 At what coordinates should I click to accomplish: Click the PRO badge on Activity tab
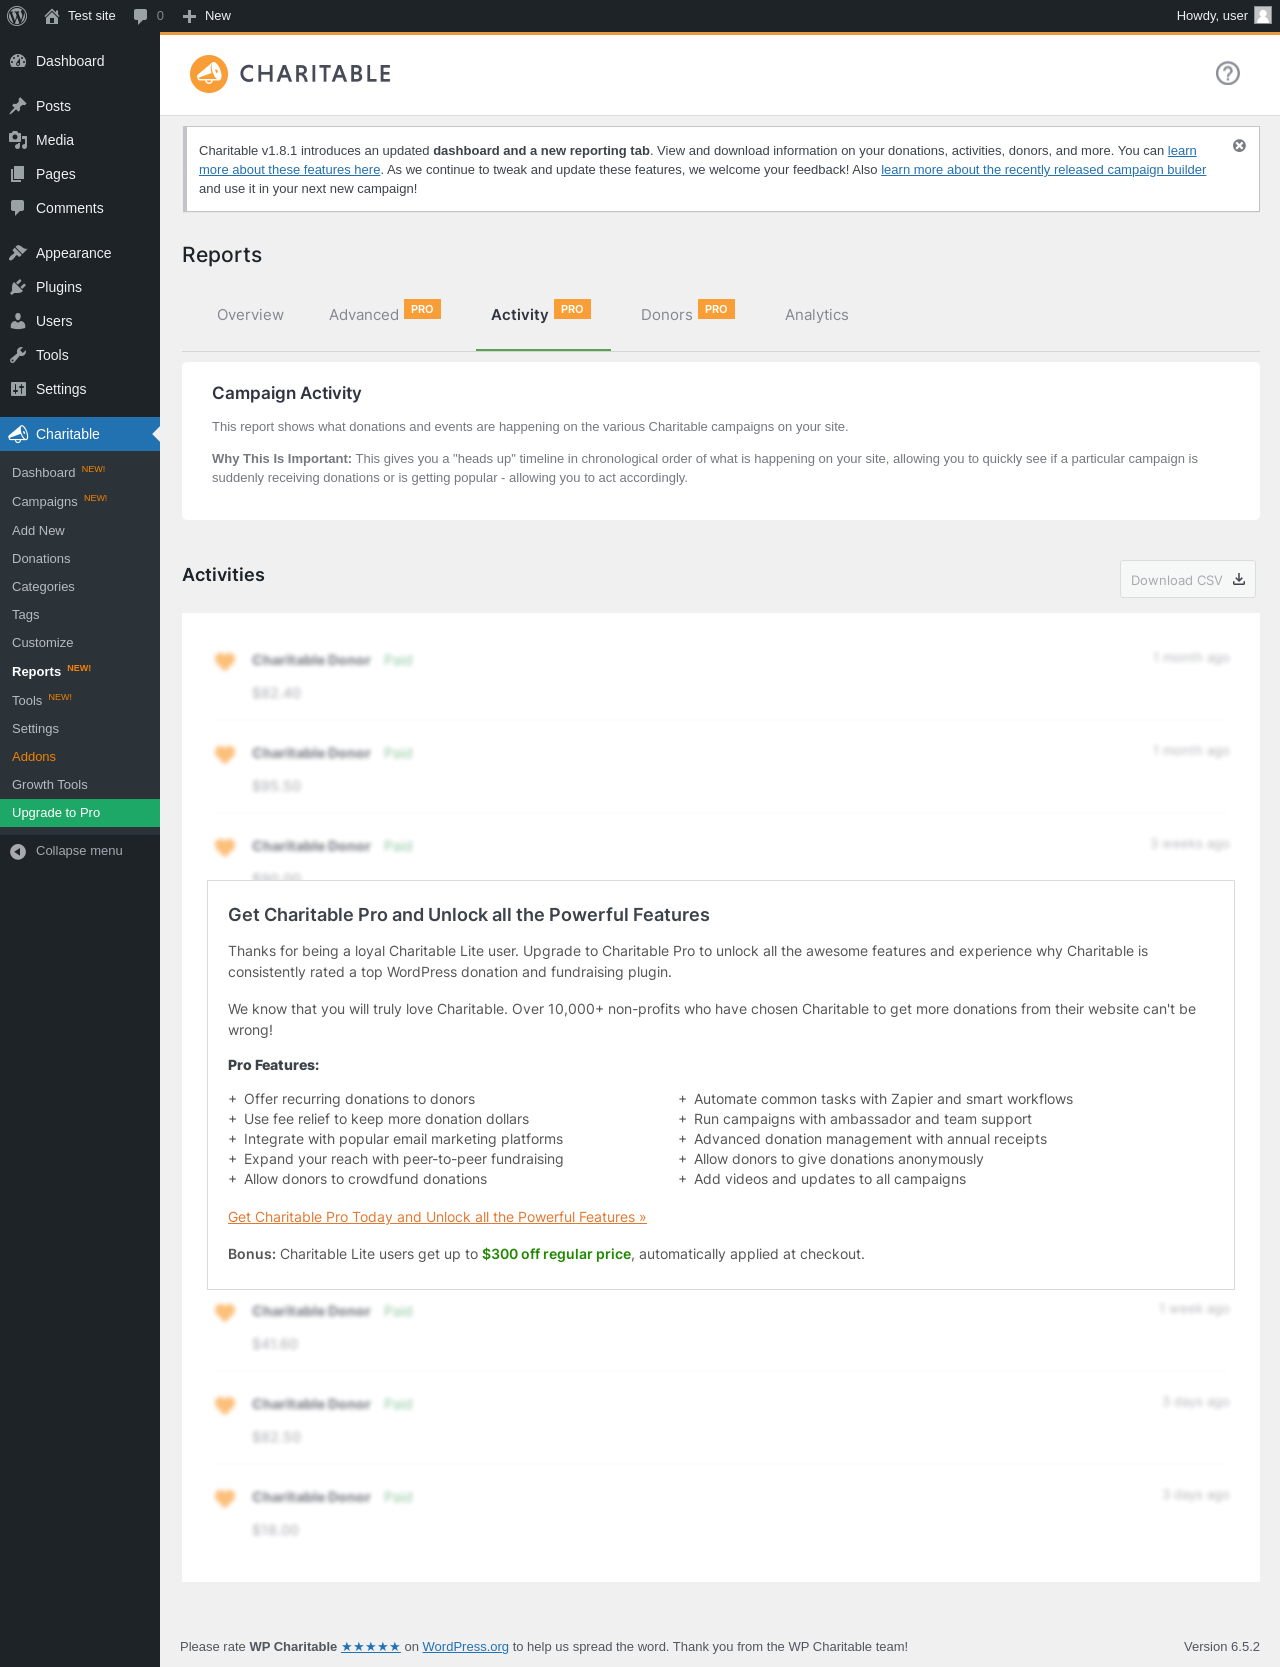click(572, 309)
